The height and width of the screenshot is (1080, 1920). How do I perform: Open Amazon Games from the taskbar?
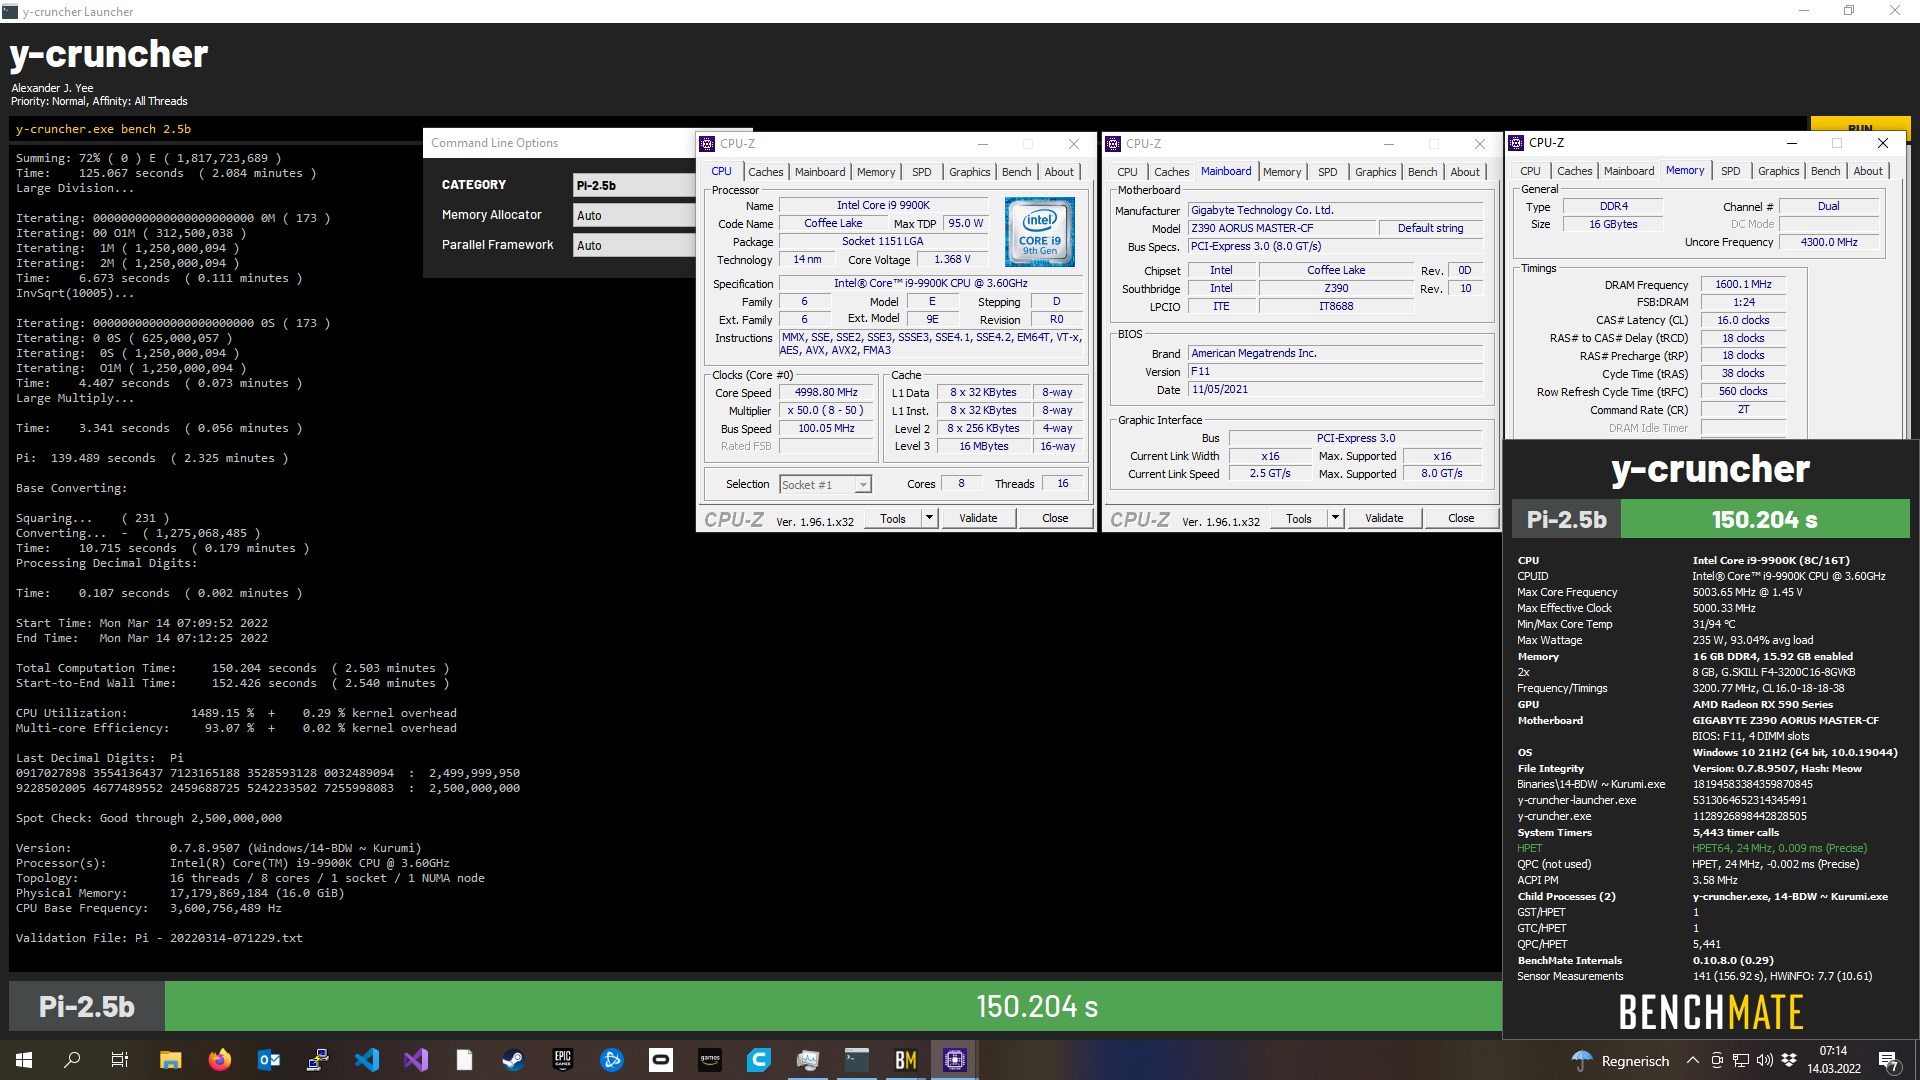tap(709, 1060)
